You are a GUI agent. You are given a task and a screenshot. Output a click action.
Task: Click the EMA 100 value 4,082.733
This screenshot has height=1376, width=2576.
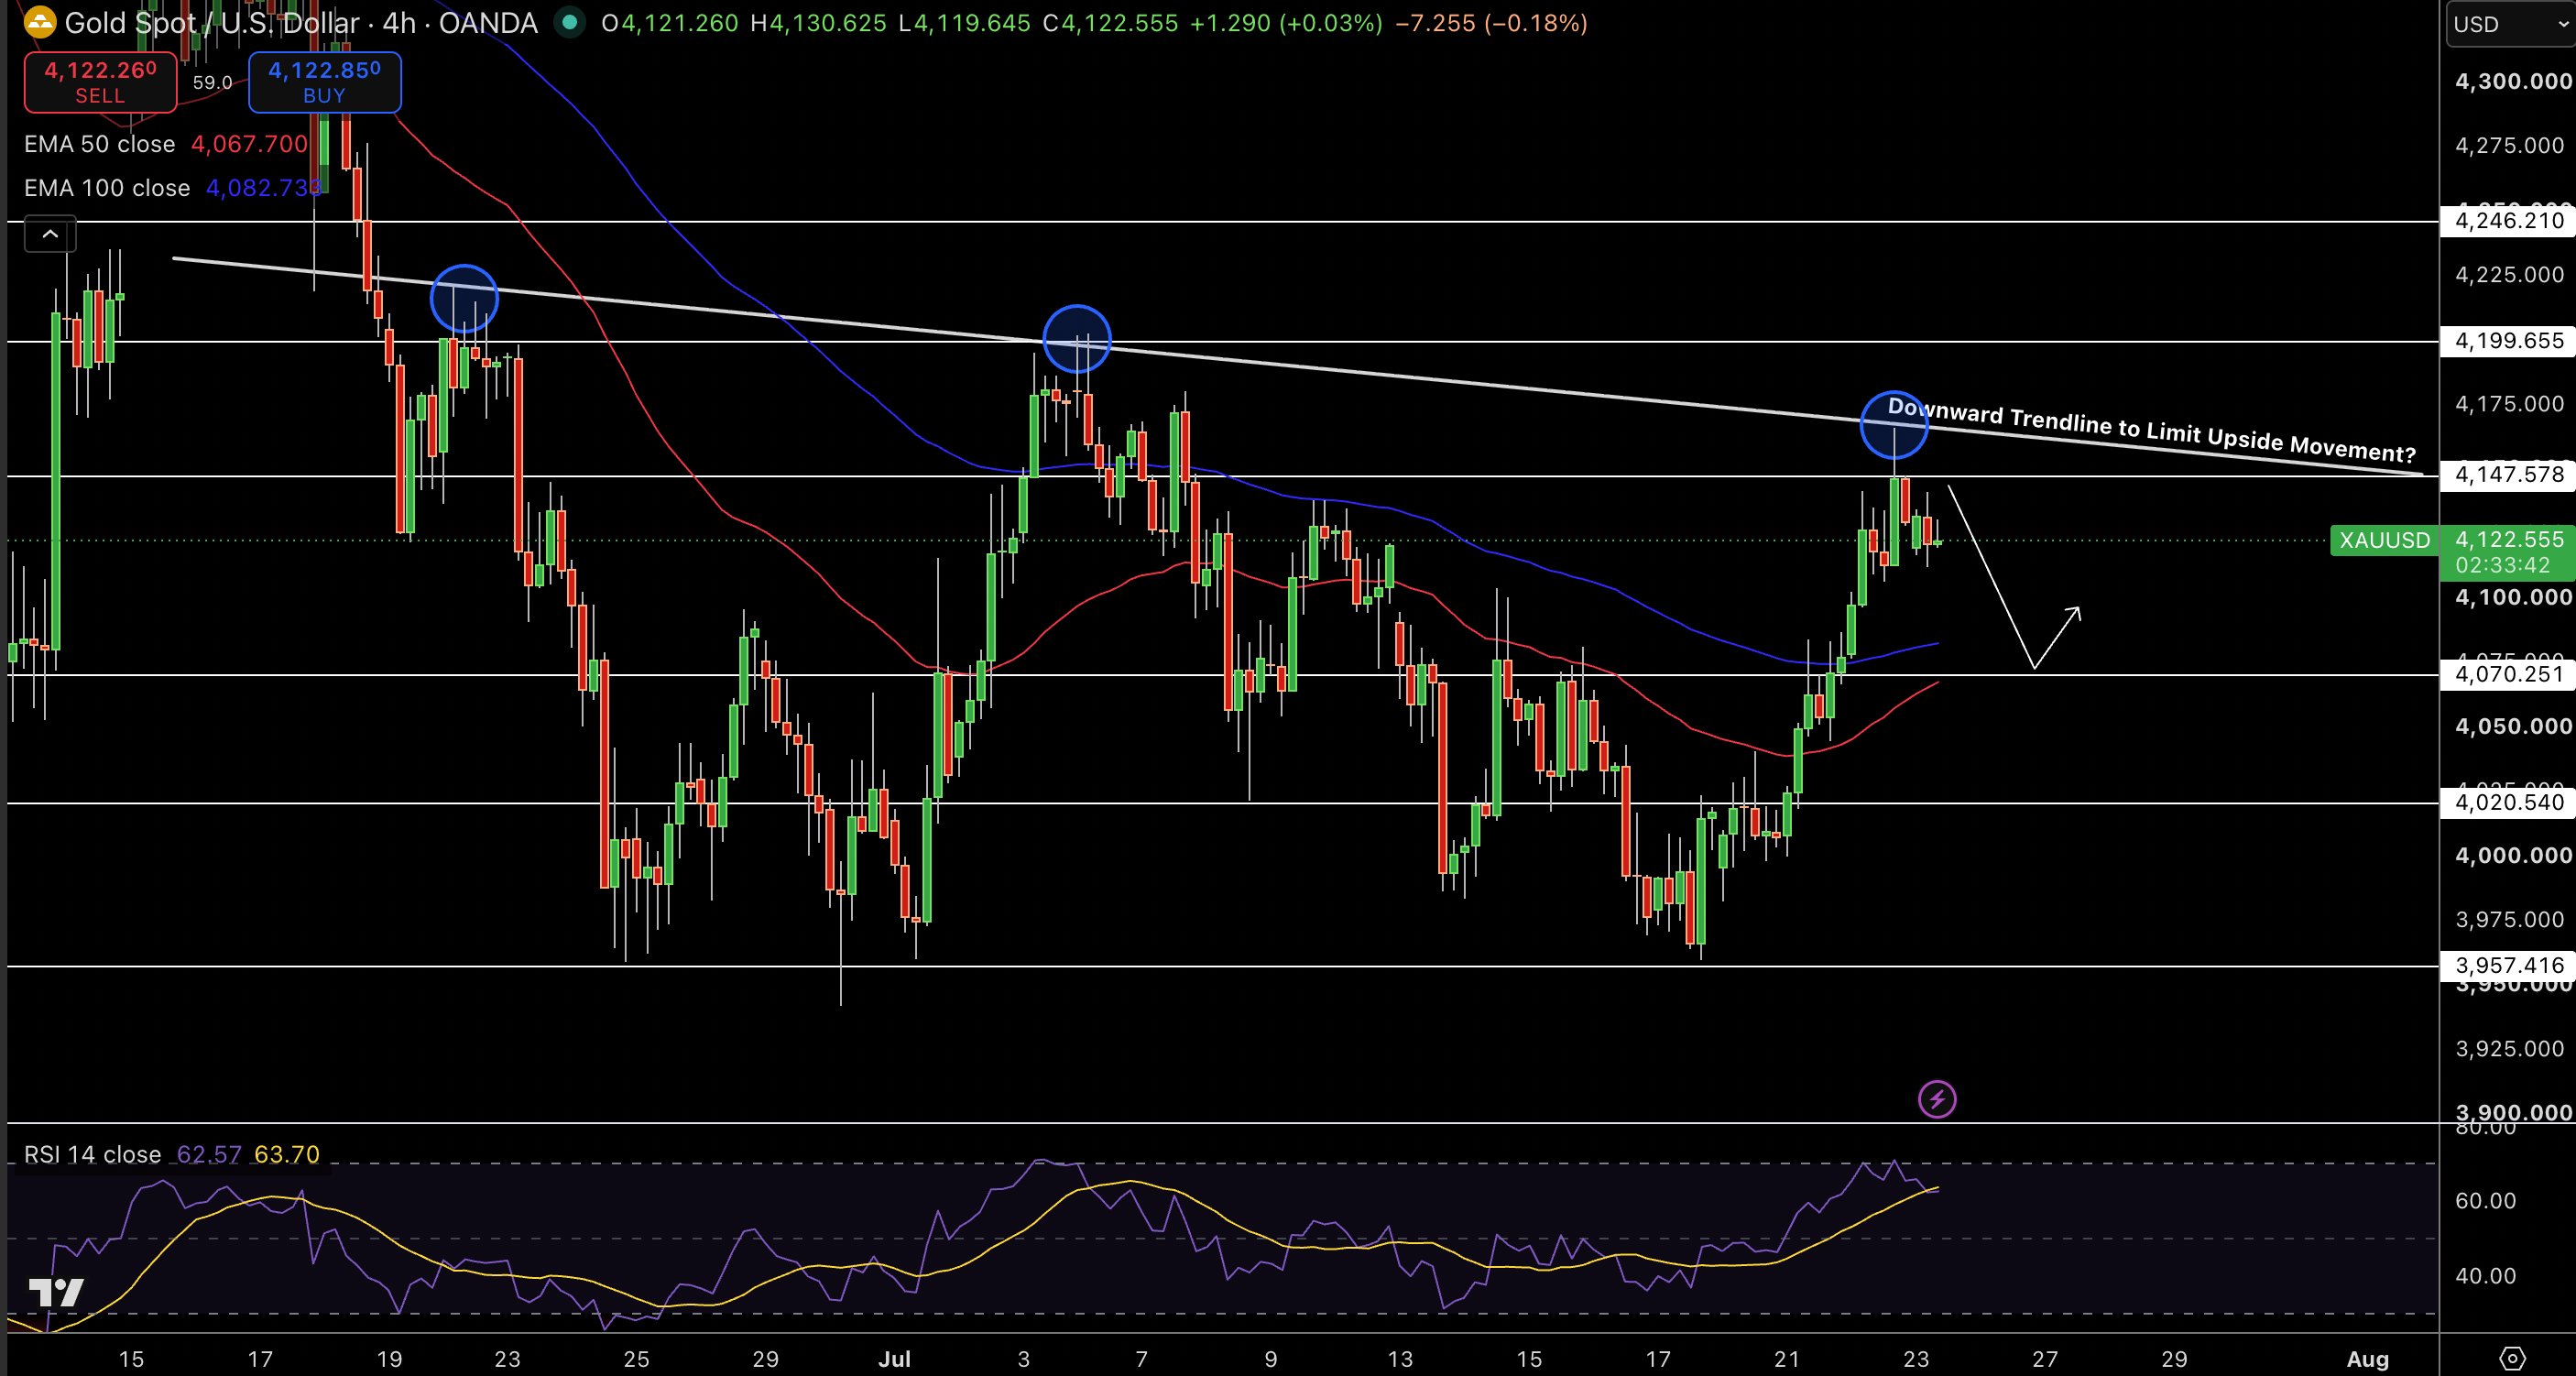point(264,188)
